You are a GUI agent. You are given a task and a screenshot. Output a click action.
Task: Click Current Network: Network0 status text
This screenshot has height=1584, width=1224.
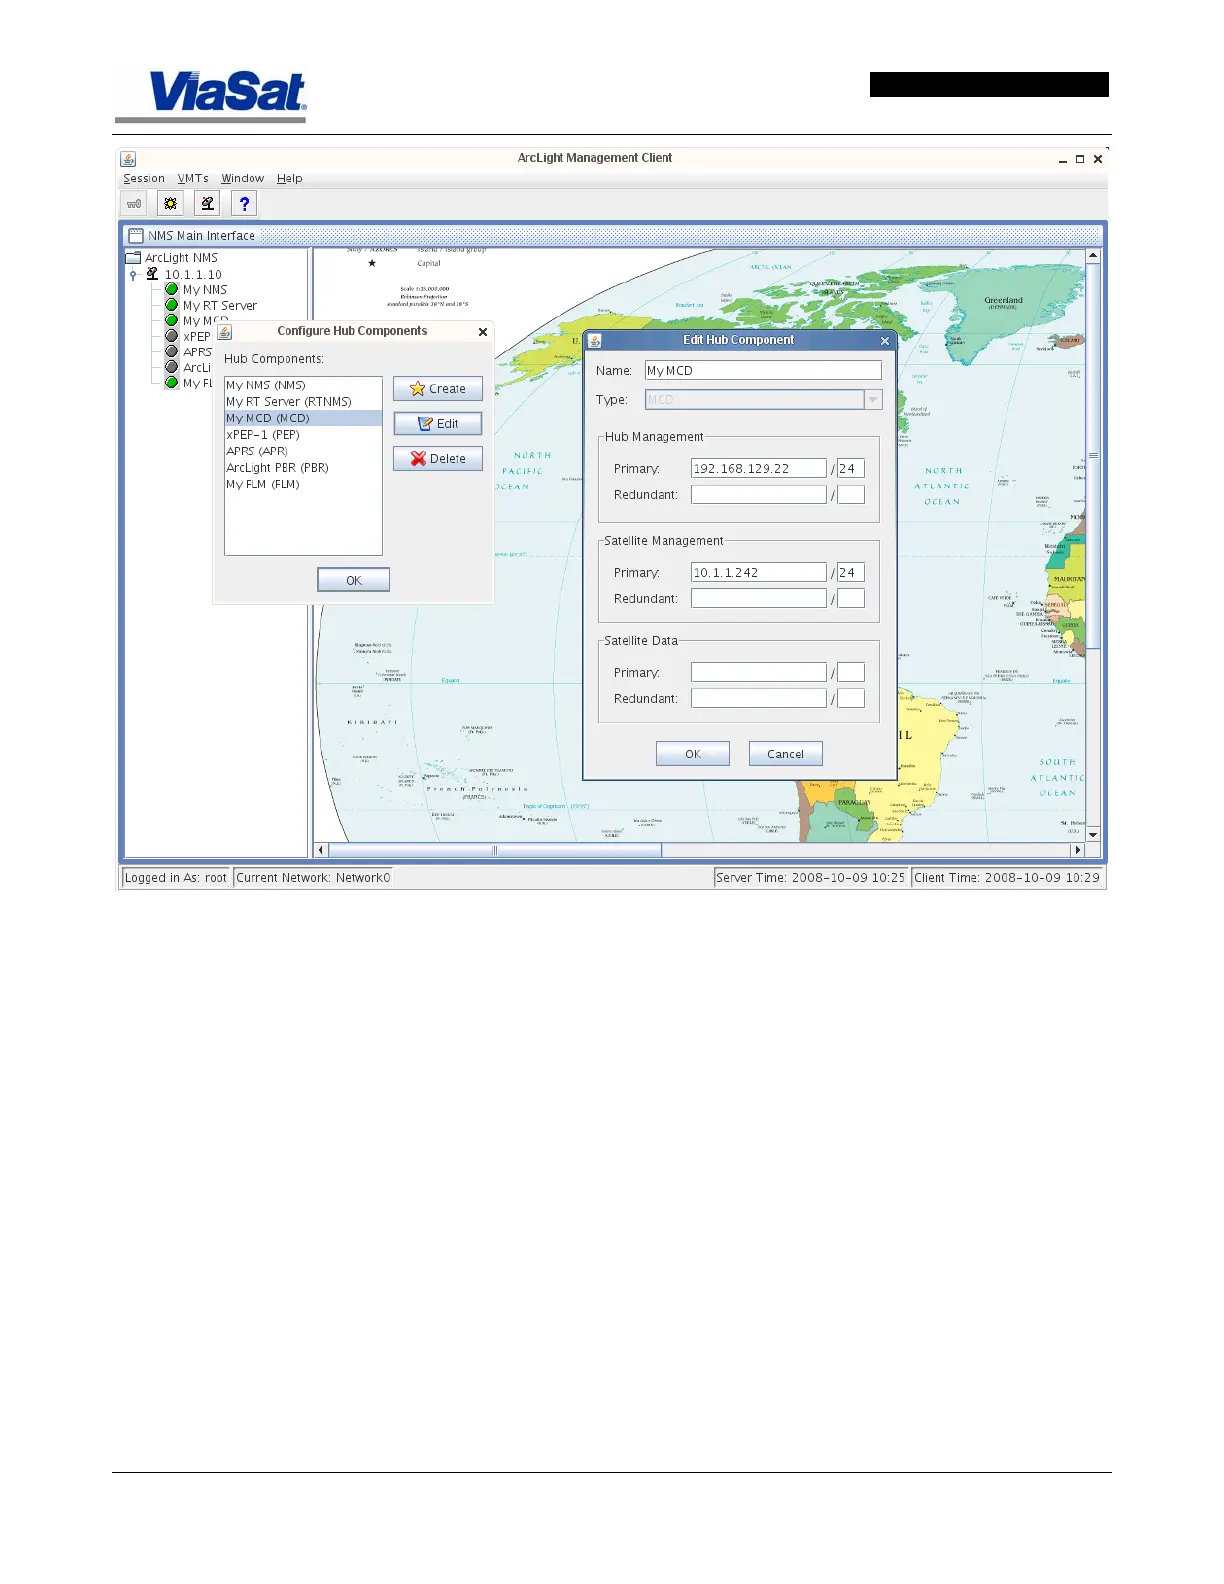click(x=313, y=878)
